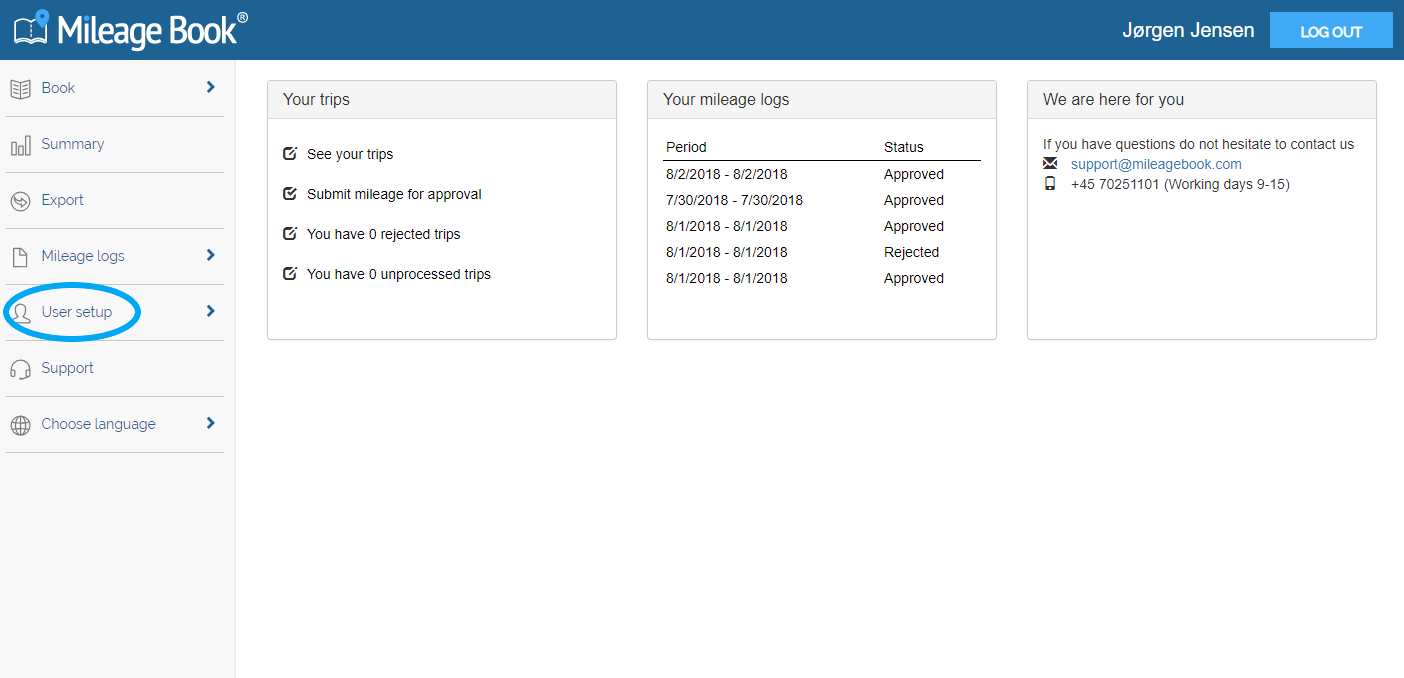Click the Mileage logs document icon
This screenshot has height=678, width=1404.
[20, 257]
